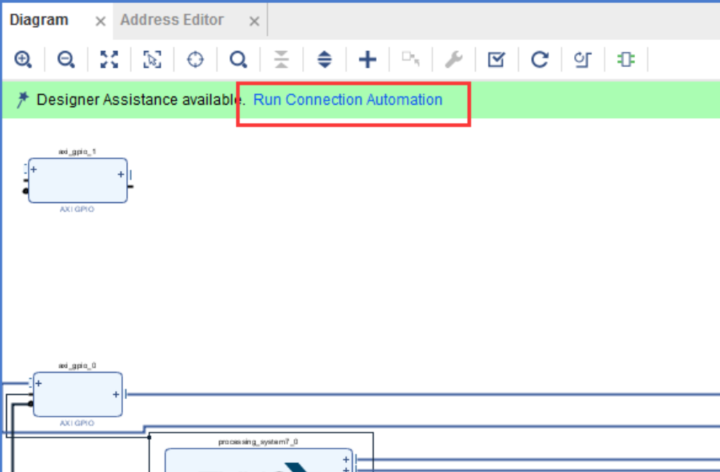Screen dimensions: 720x472
Task: Select the axi_gpio_0 block
Action: [x=78, y=394]
